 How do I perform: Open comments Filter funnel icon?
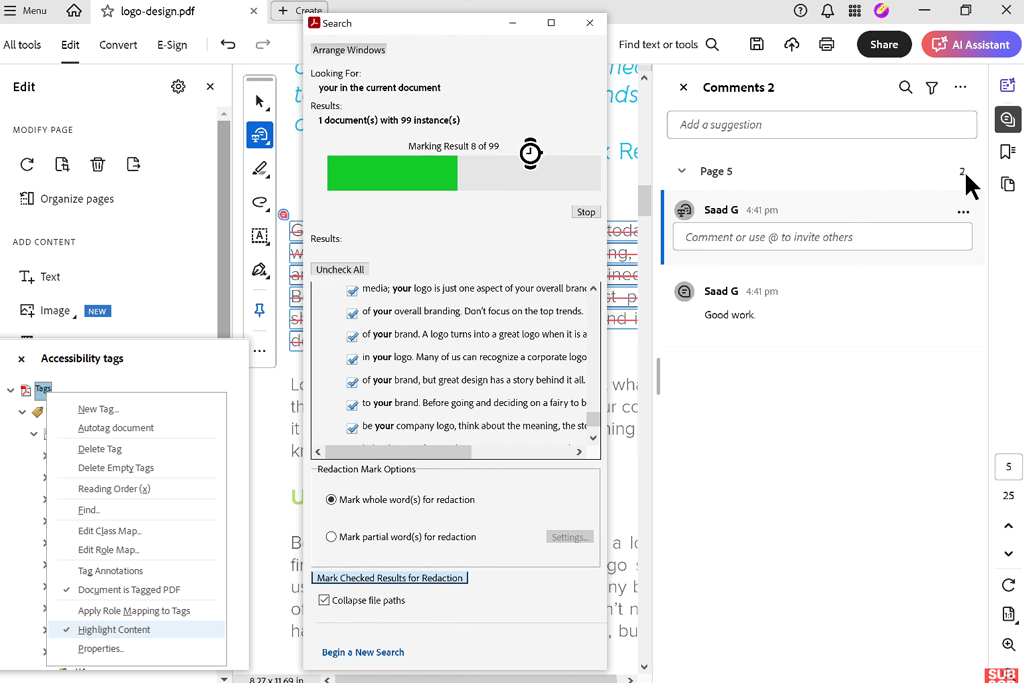click(932, 87)
